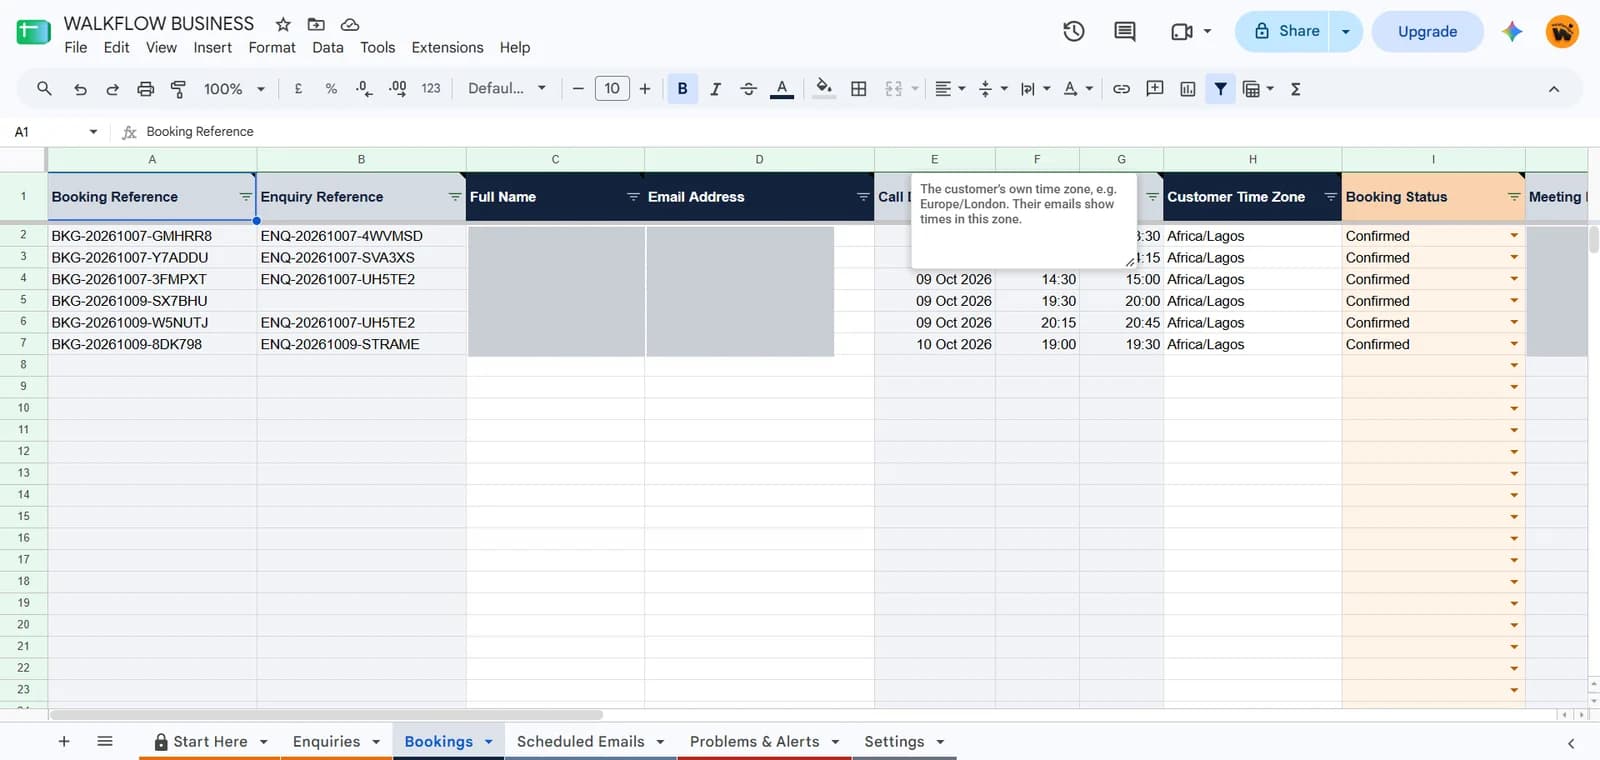Add a comment from the toolbar
This screenshot has height=760, width=1600.
[1154, 89]
